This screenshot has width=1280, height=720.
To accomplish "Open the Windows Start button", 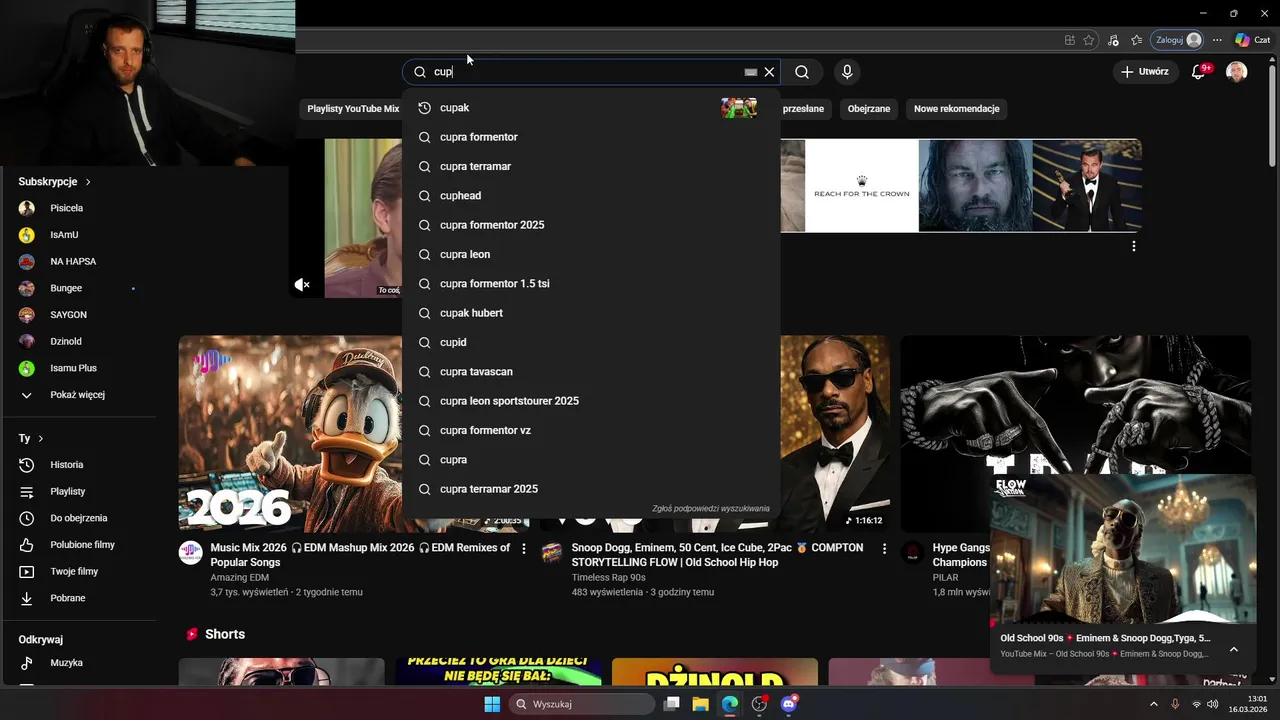I will (492, 704).
